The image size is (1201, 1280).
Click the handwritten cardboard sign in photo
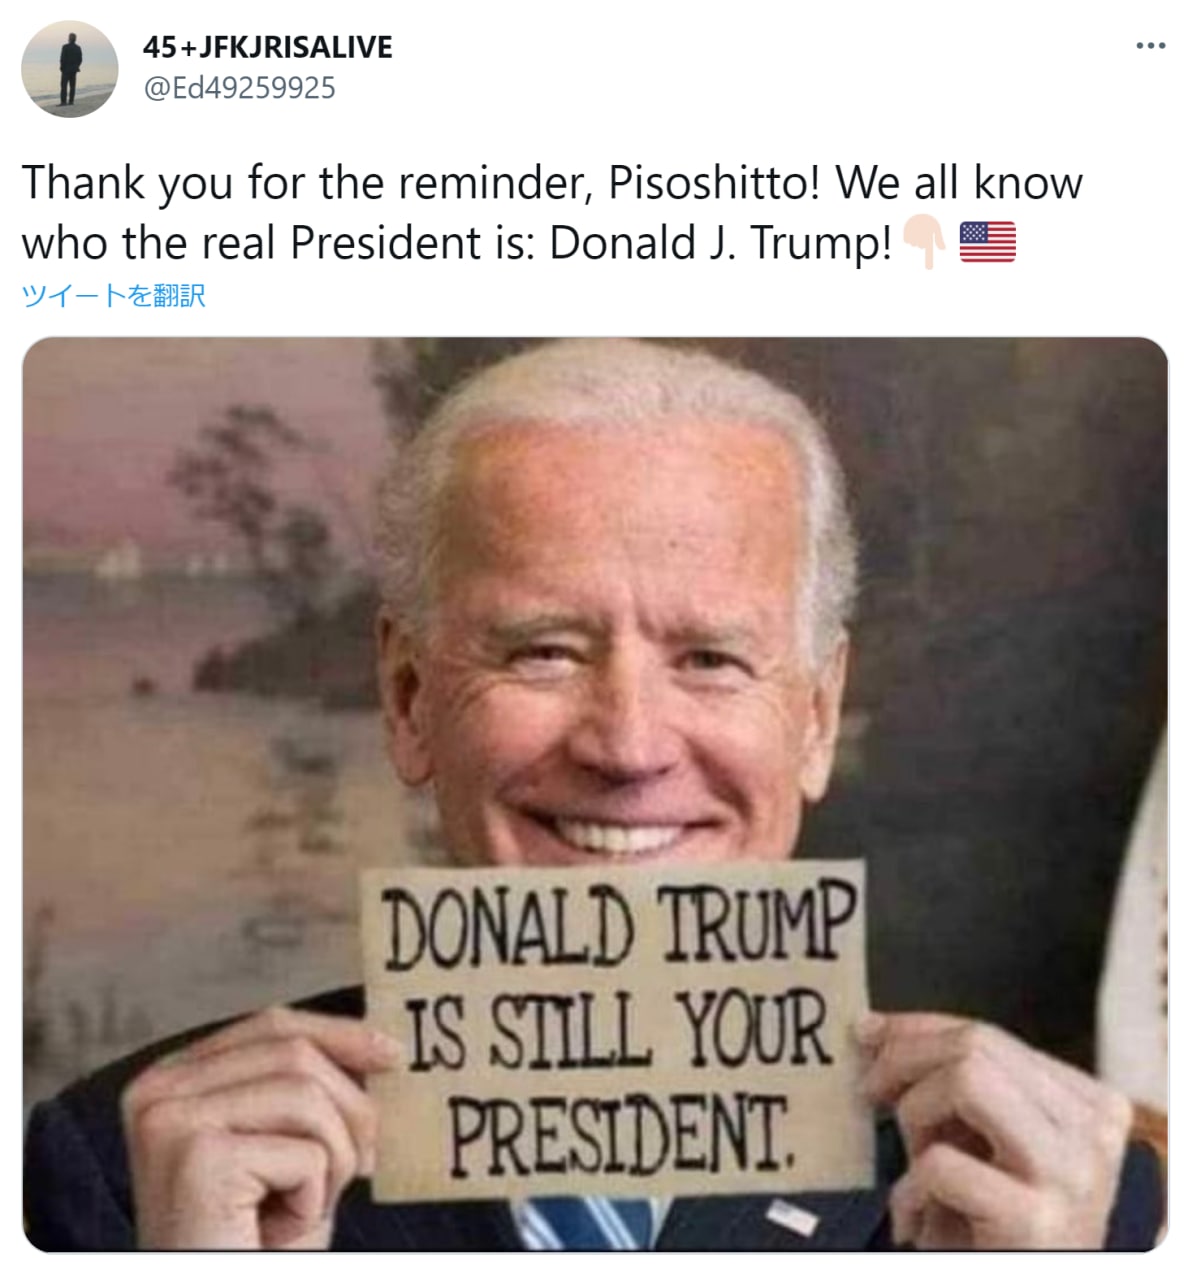tap(618, 1030)
